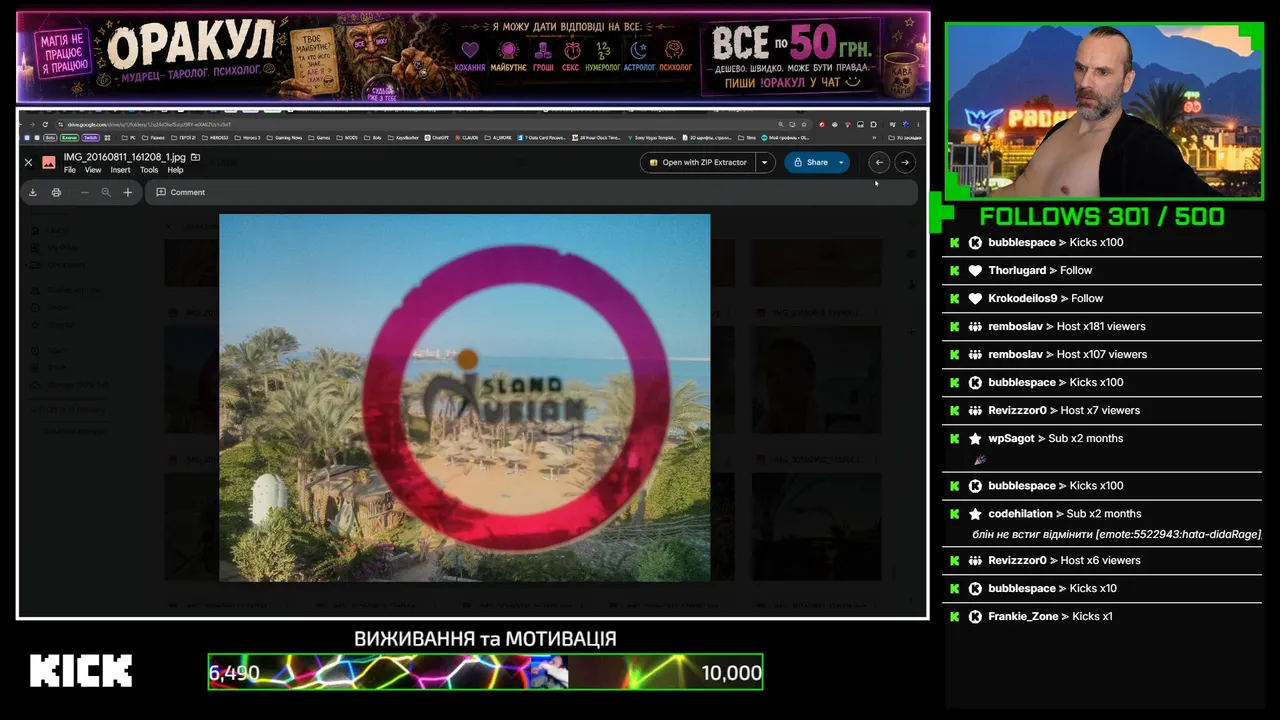Select the Krokodeilos9 Follow event row
Viewport: 1280px width, 720px height.
[x=1102, y=298]
